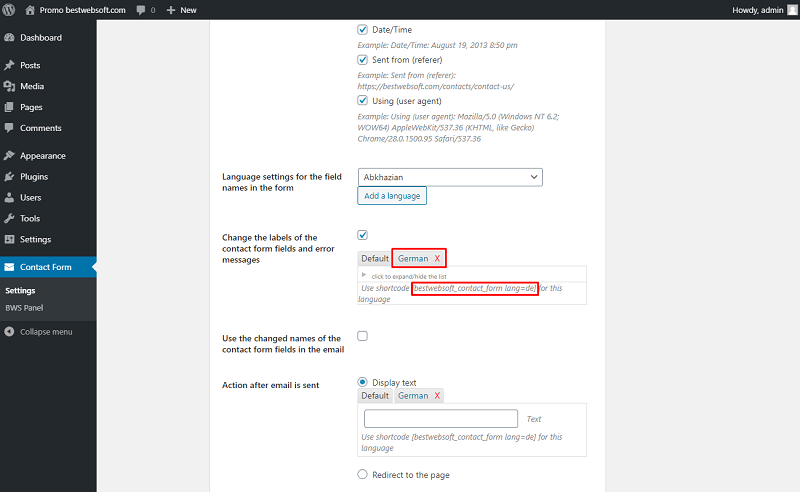
Task: Switch to Default tab in labels section
Action: coord(375,258)
